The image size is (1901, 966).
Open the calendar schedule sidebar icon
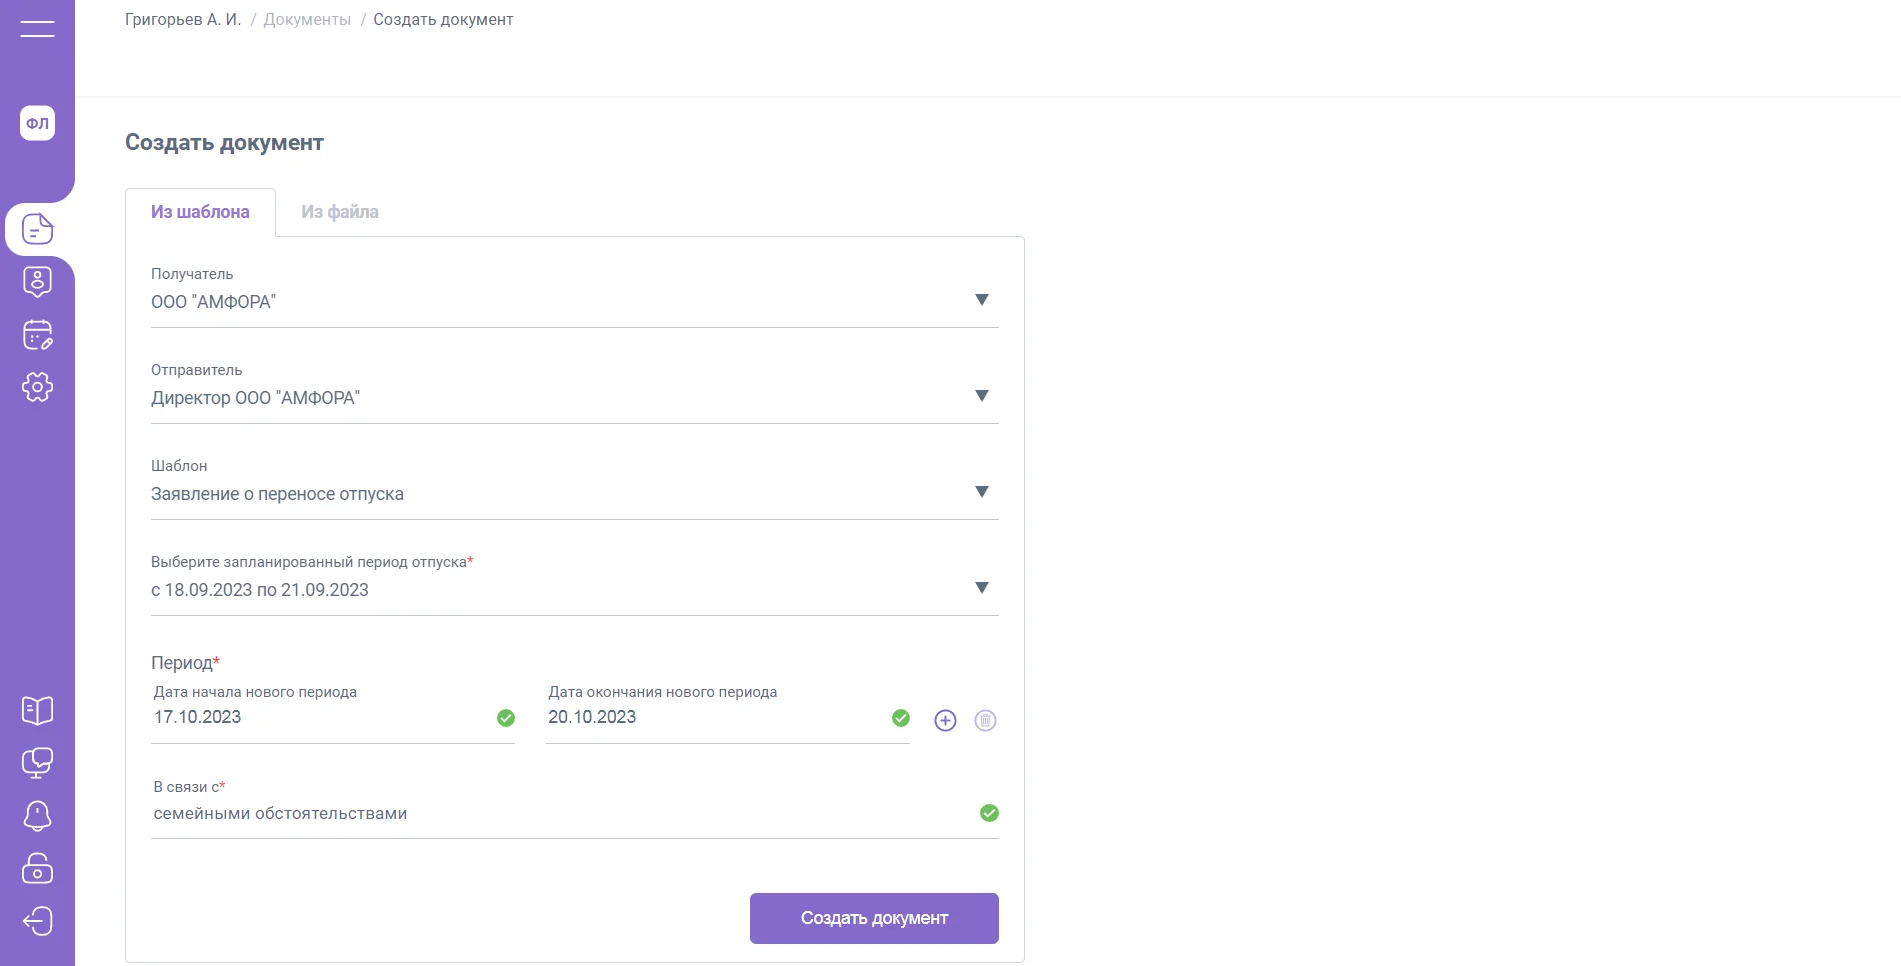37,335
